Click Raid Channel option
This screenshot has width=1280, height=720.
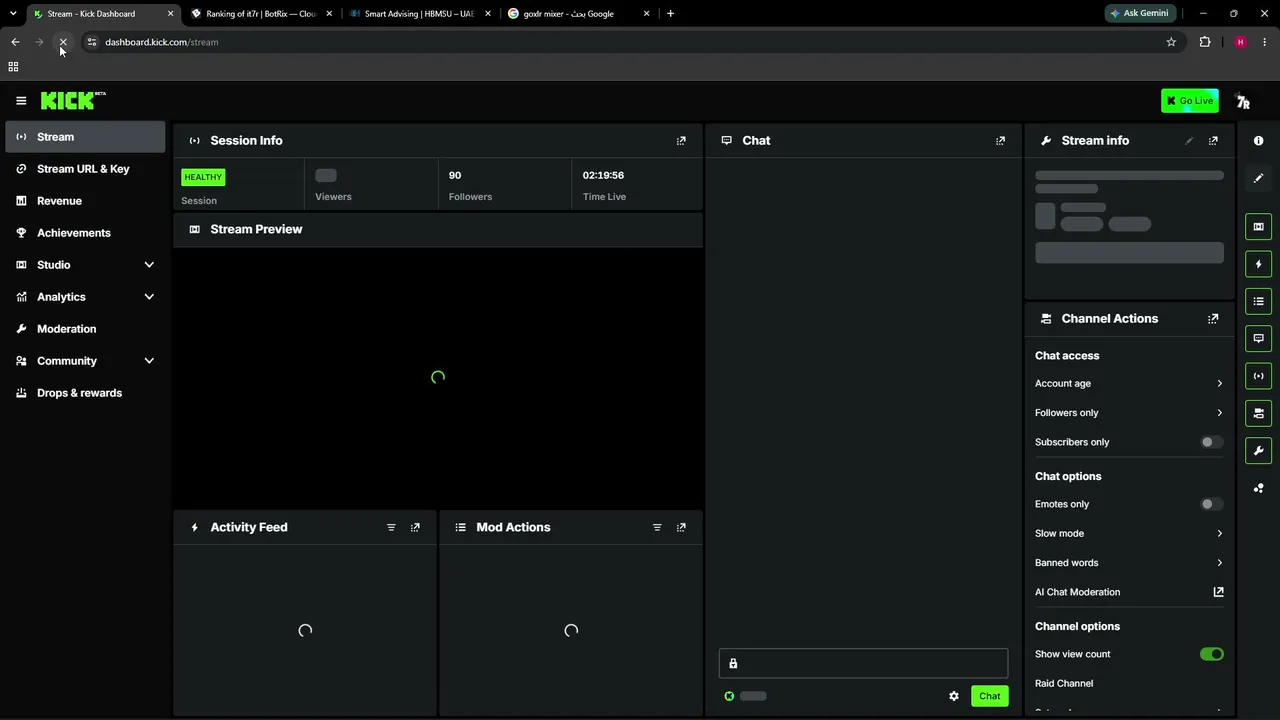point(1064,684)
